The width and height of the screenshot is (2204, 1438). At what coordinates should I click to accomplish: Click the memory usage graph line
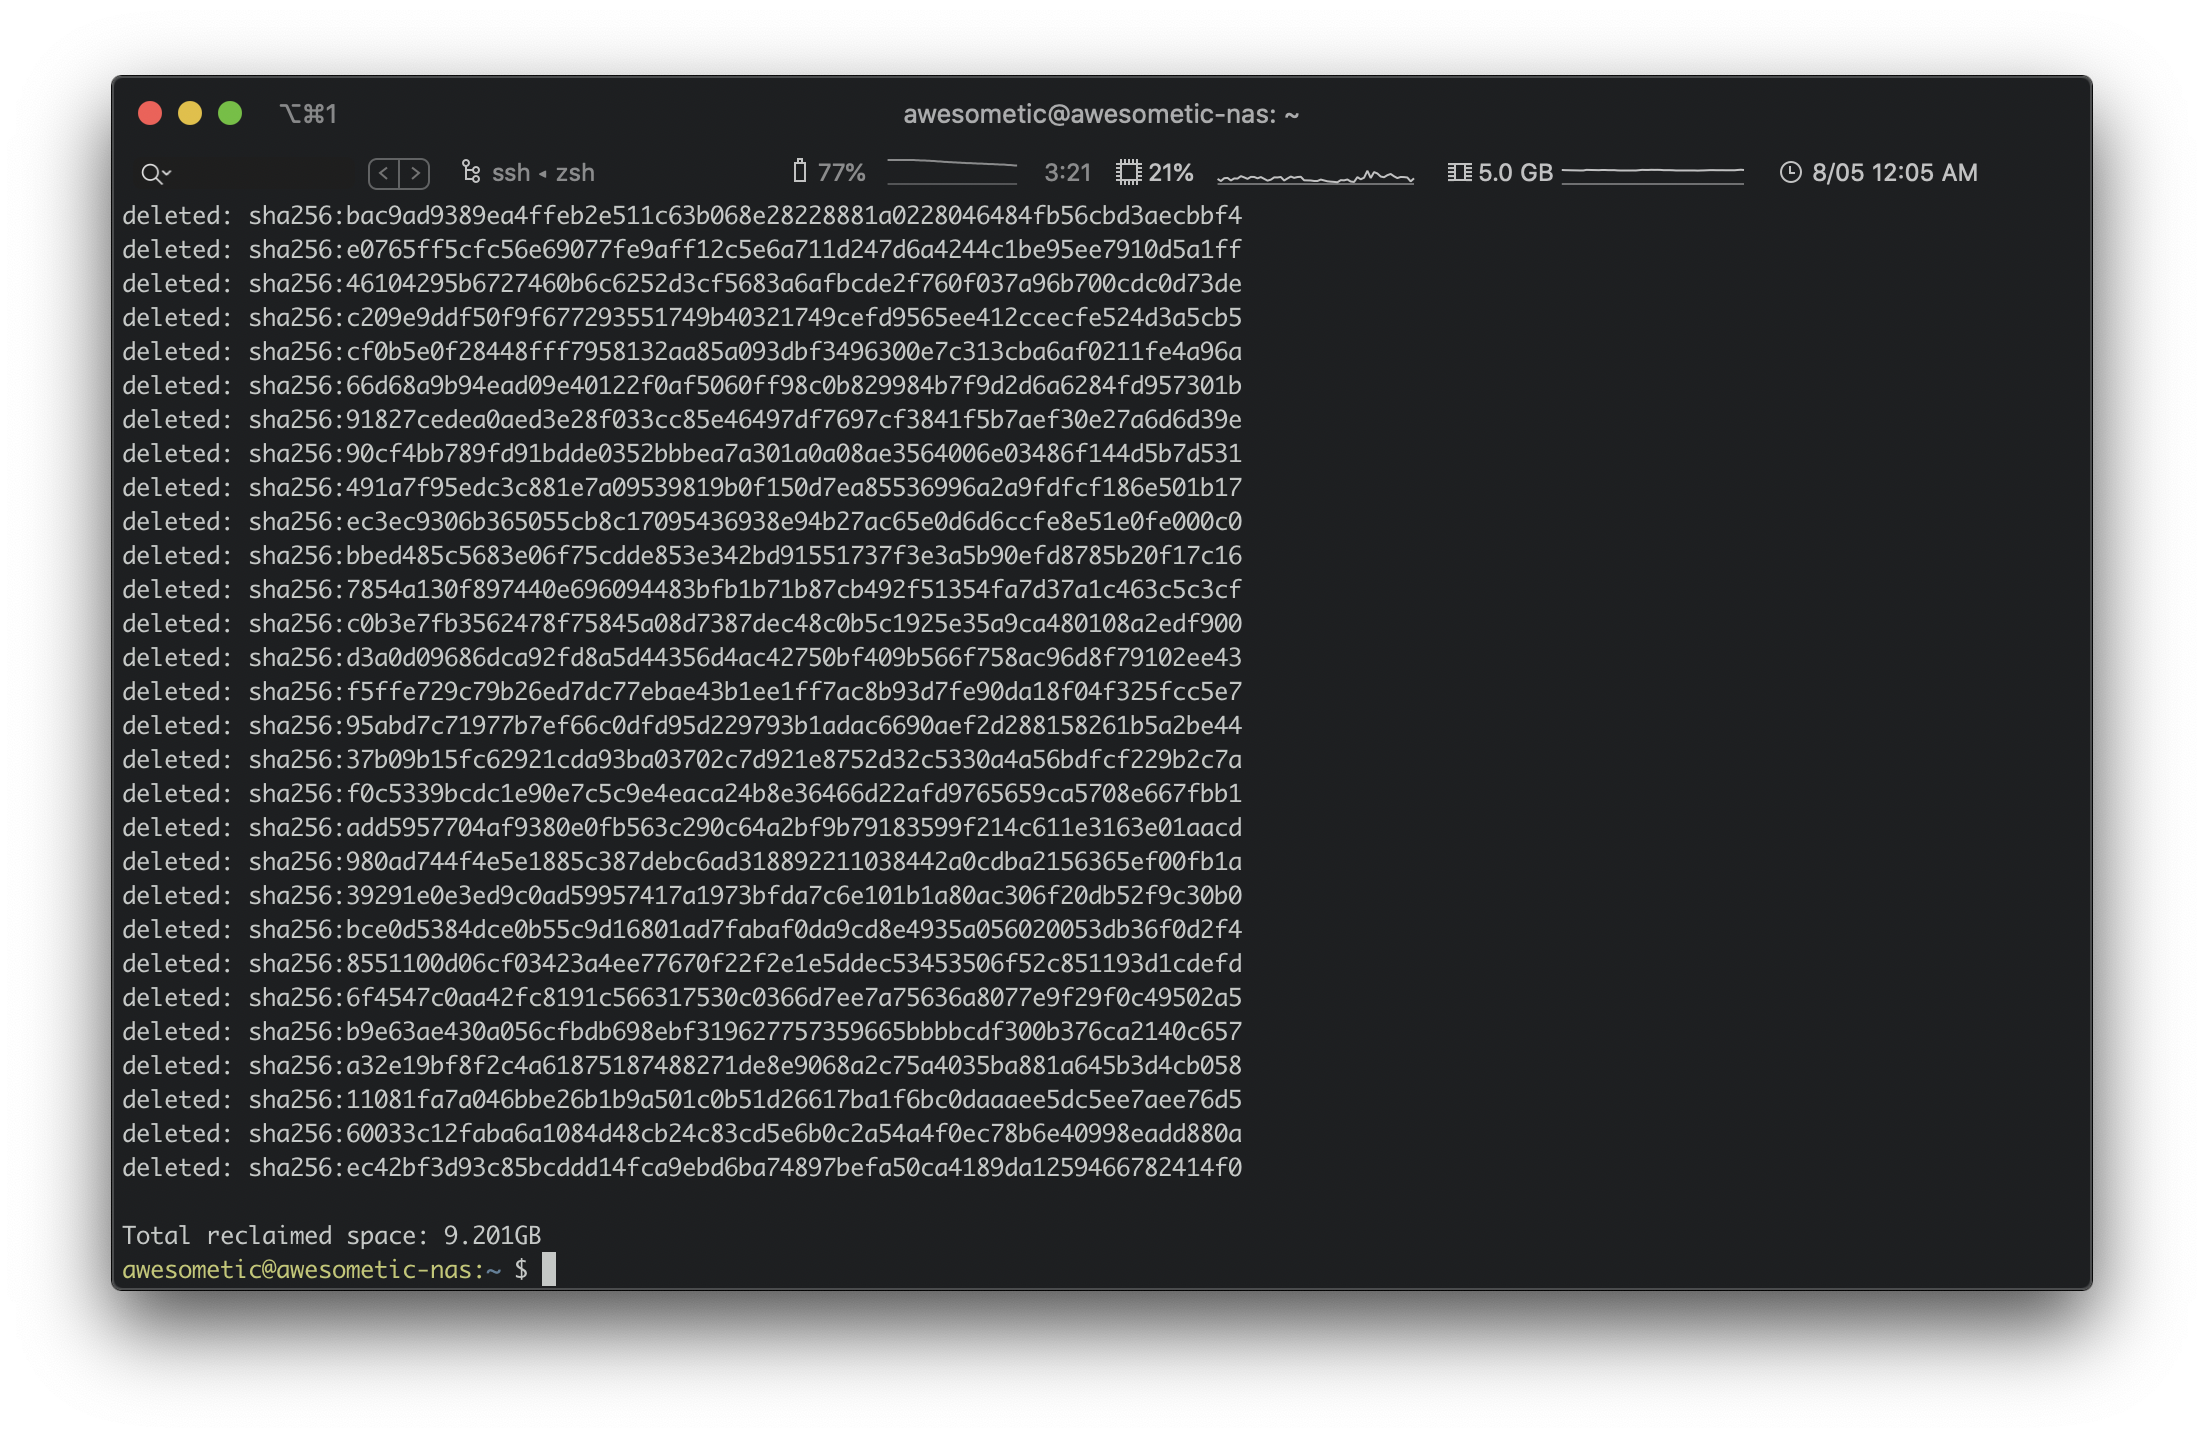coord(1652,172)
